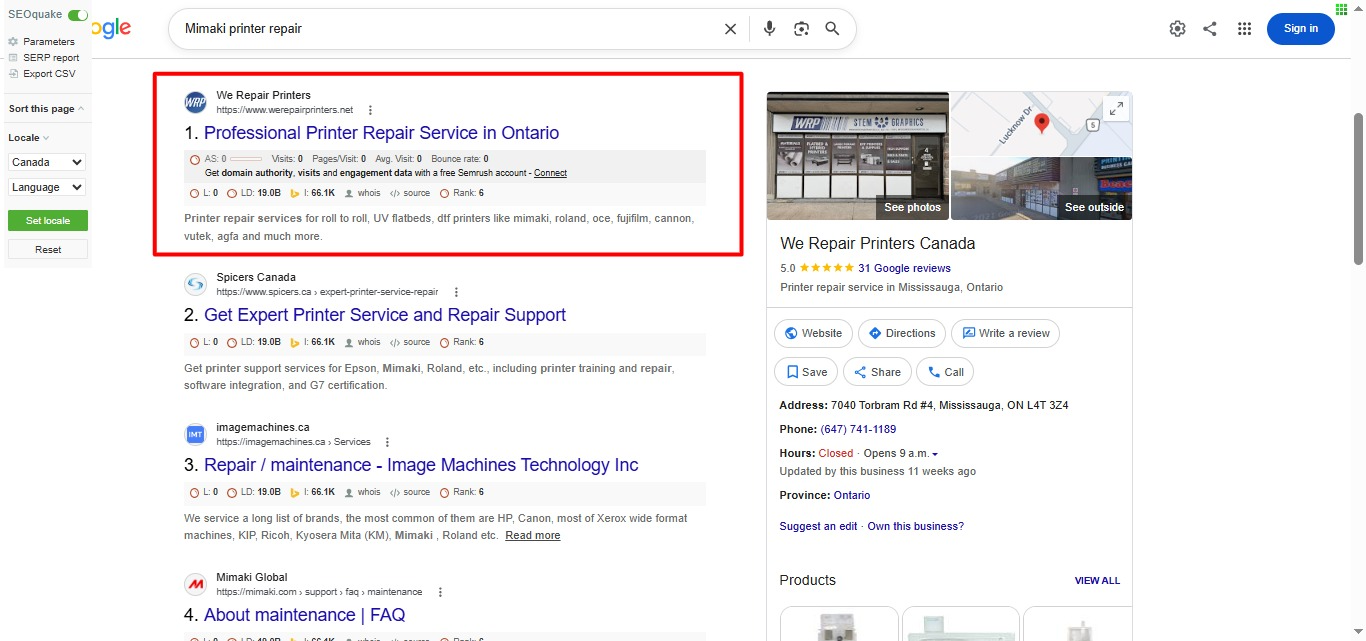This screenshot has height=641, width=1366.
Task: Open SEOquake Parameters settings
Action: pyautogui.click(x=49, y=42)
